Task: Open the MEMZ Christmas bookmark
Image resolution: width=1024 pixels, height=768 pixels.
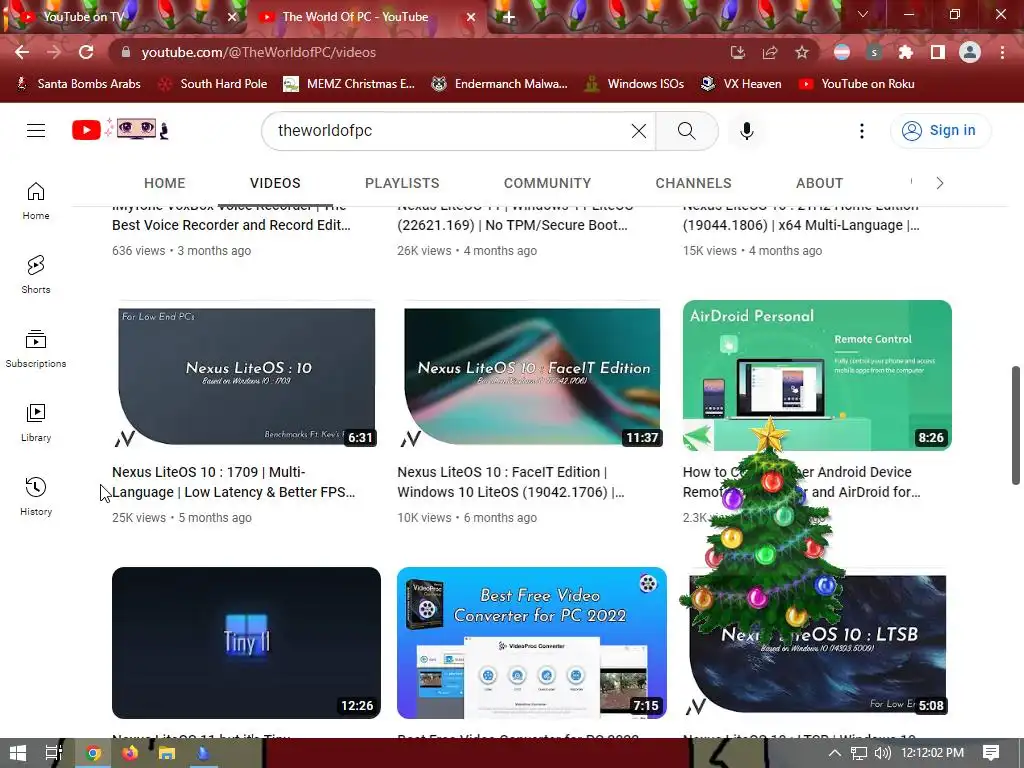Action: pos(349,84)
